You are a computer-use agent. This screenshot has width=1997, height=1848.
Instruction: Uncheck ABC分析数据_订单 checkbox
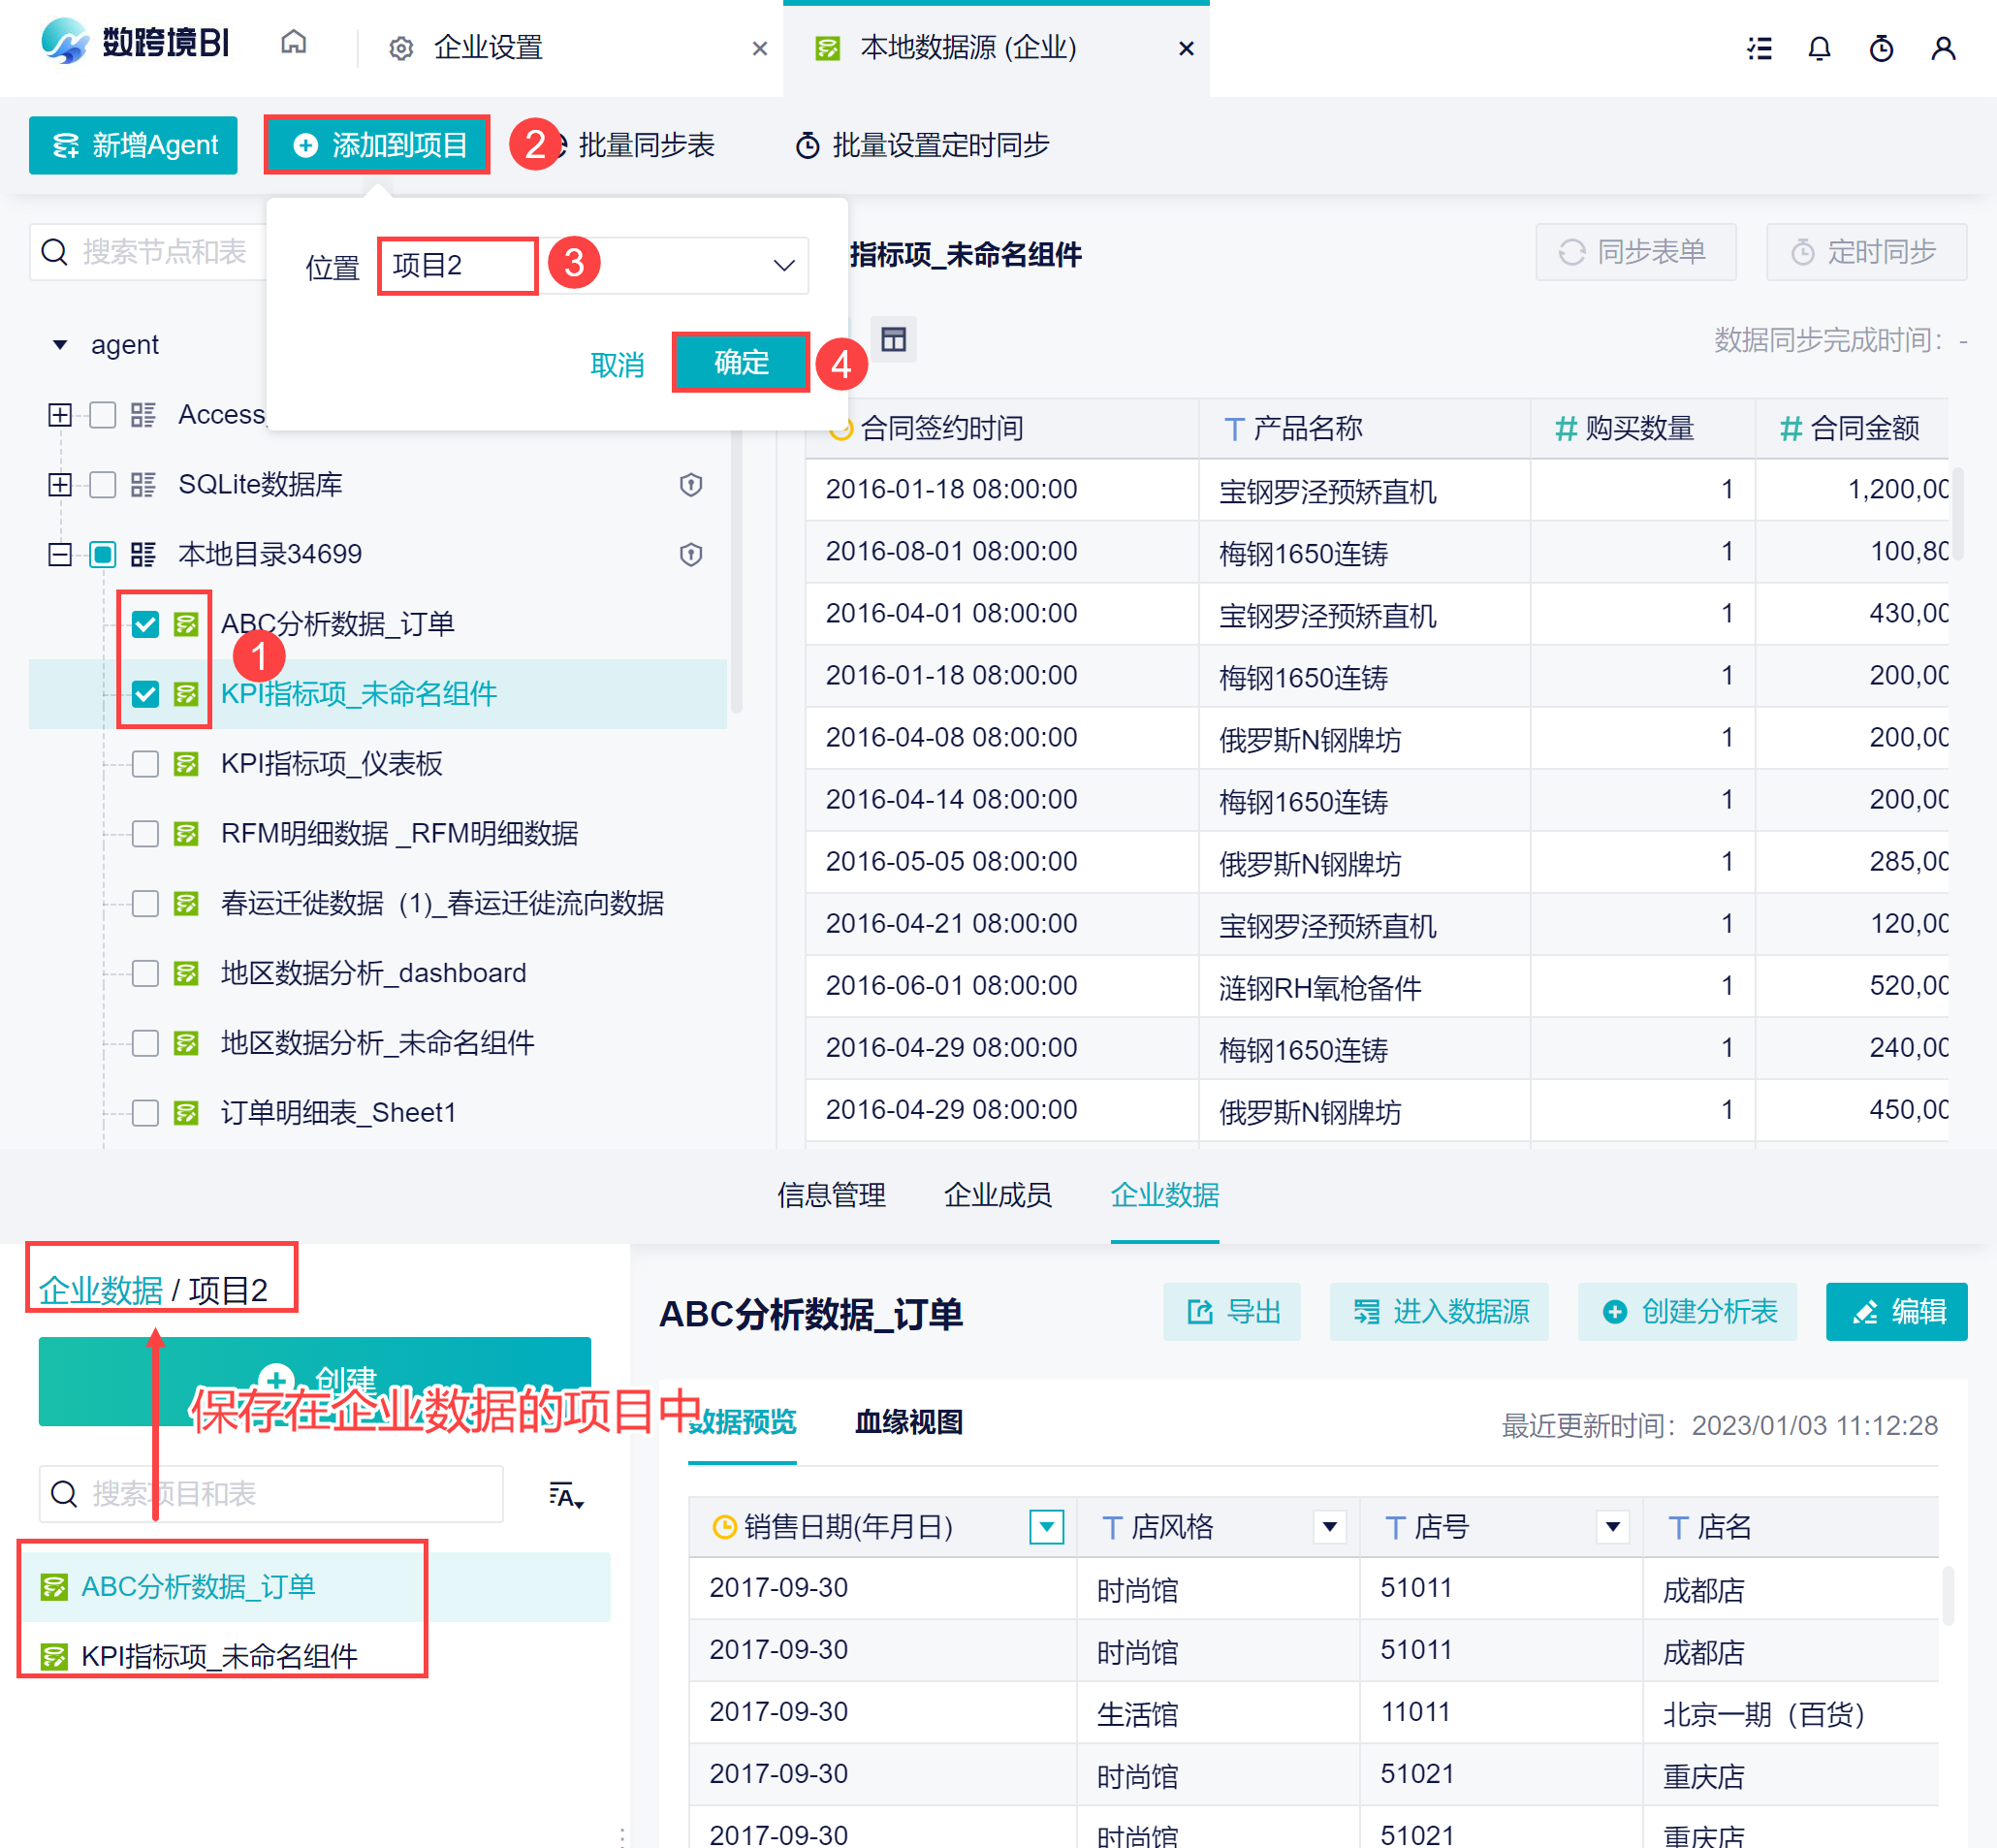pos(146,624)
